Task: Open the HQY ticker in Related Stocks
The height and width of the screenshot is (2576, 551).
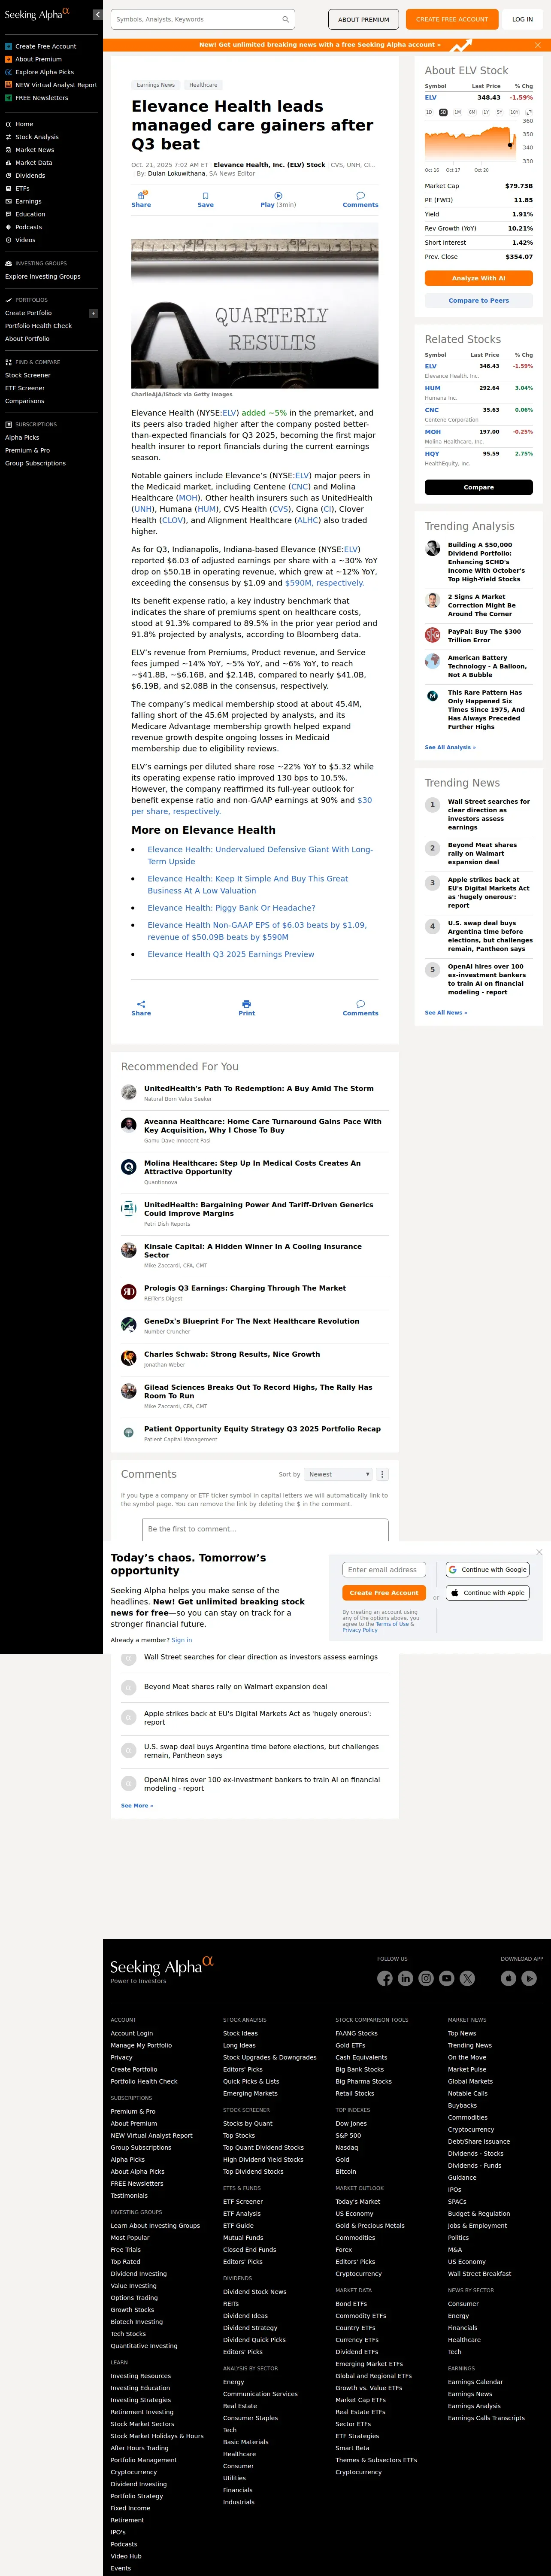Action: (x=432, y=454)
